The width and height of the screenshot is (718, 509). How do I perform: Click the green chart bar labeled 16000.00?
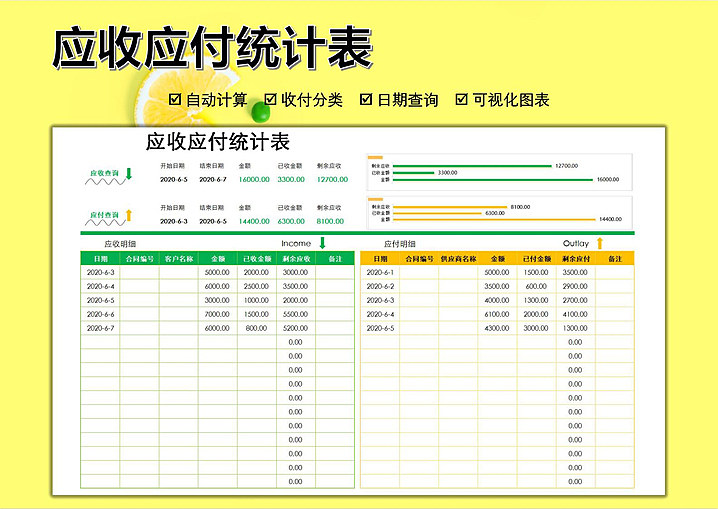point(493,180)
